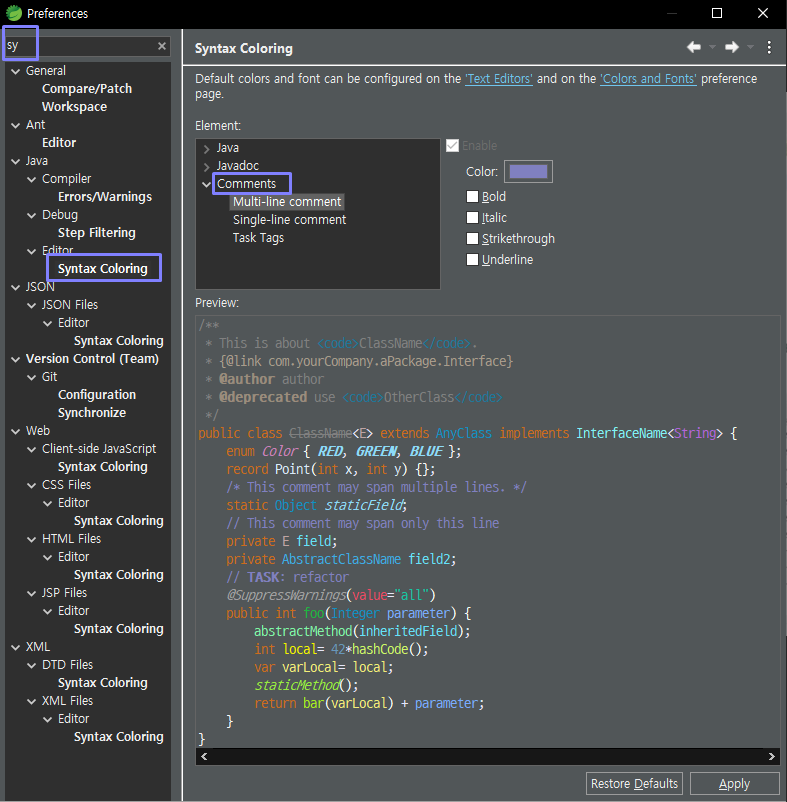Select Java Editor Syntax Coloring

[102, 269]
